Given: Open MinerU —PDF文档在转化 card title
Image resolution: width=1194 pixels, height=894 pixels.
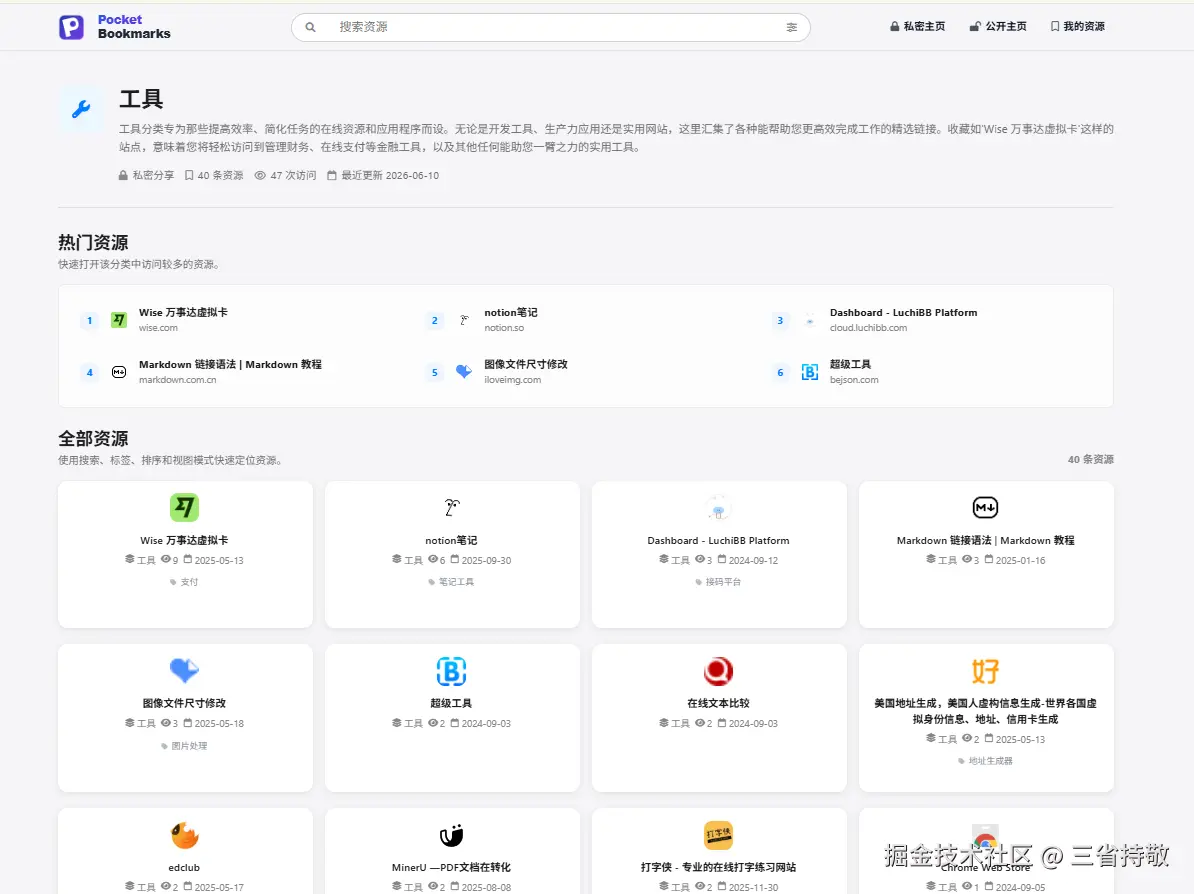Looking at the screenshot, I should tap(452, 867).
